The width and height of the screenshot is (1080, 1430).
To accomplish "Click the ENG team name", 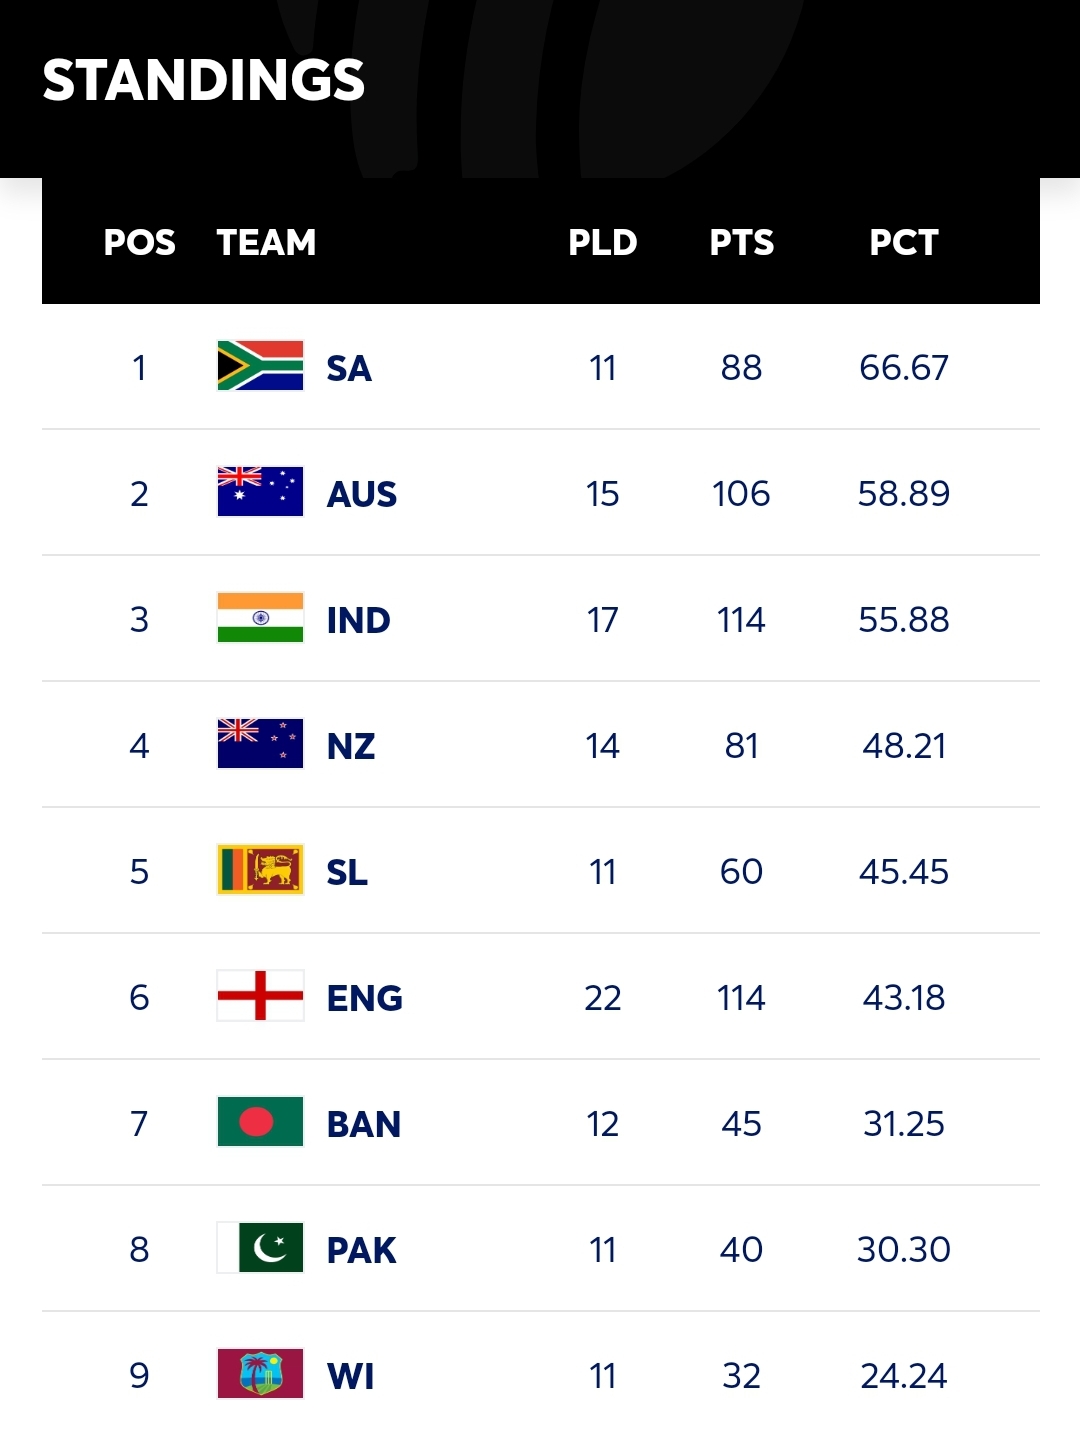I will 365,999.
